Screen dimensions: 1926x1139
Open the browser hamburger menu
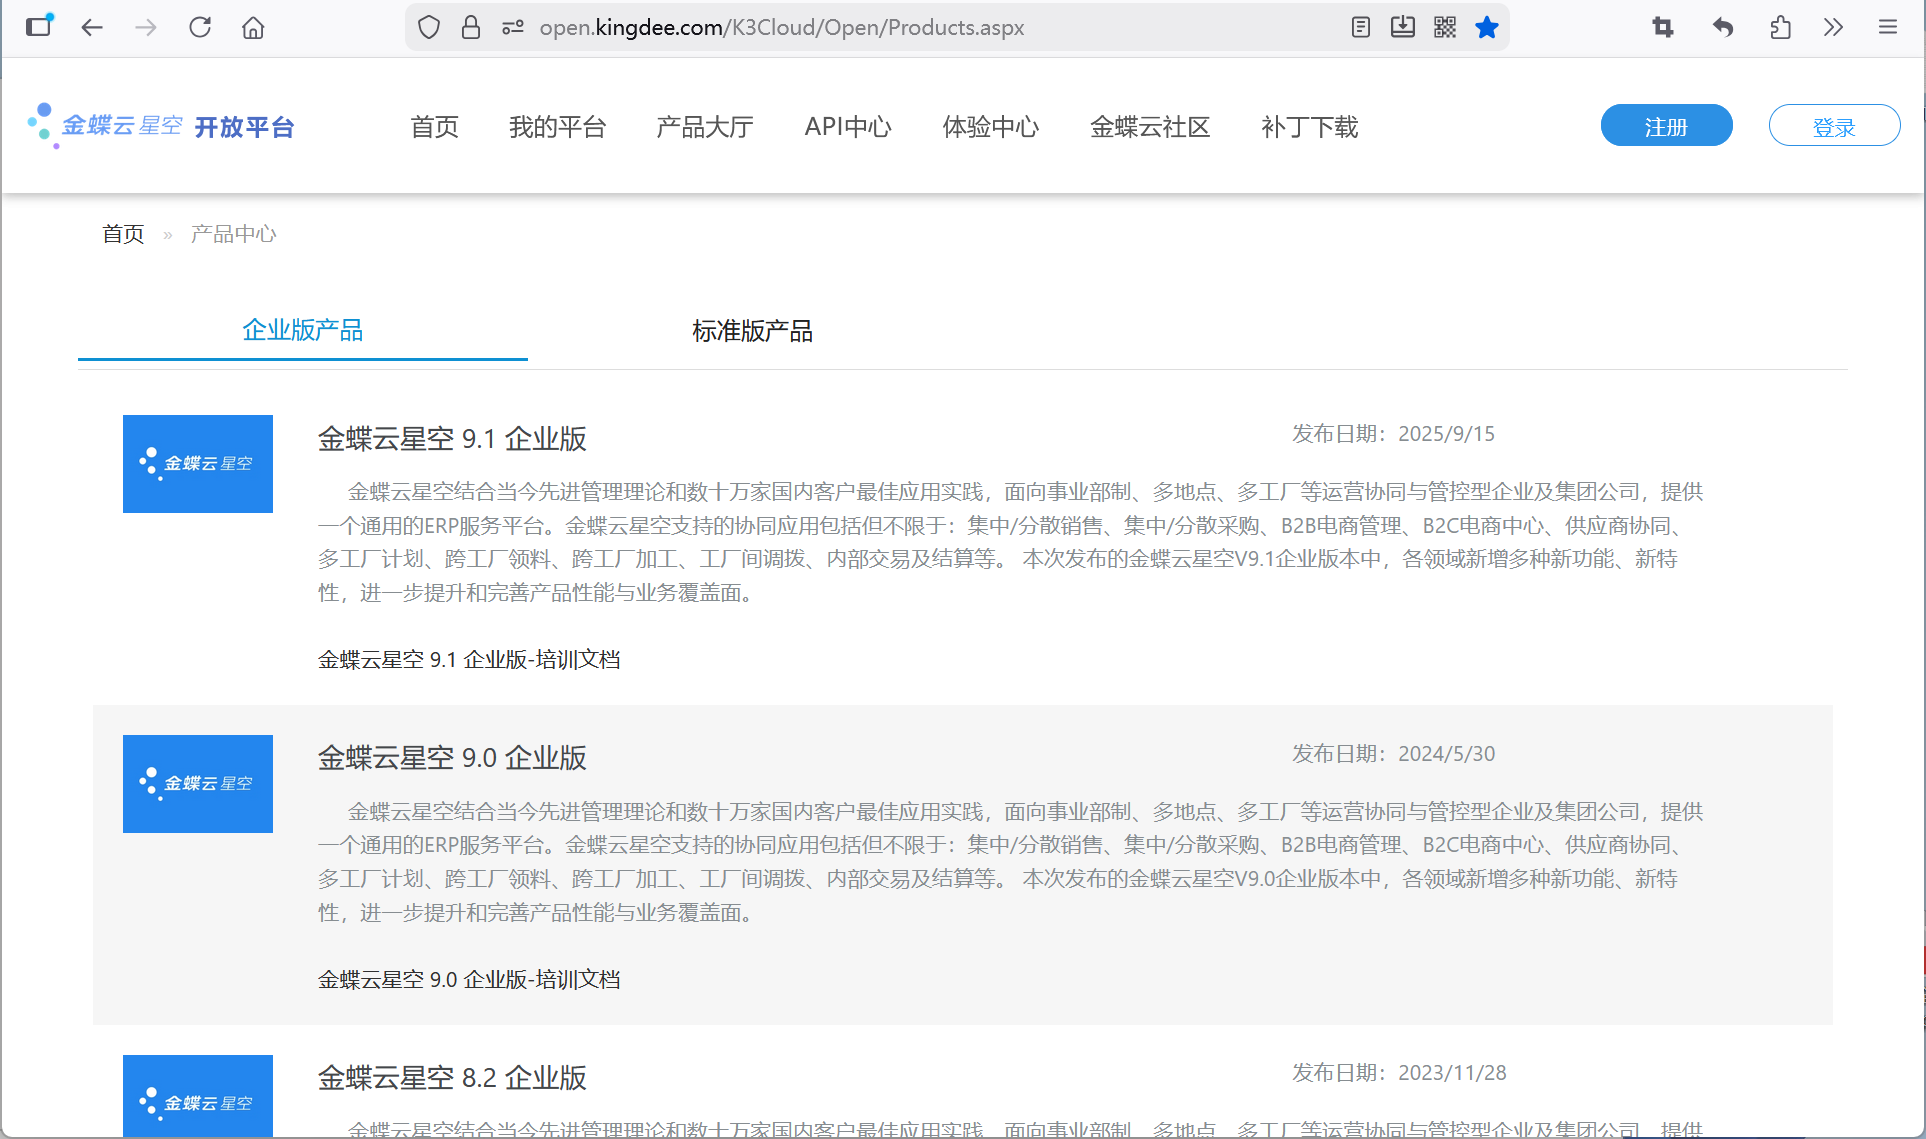[1887, 27]
